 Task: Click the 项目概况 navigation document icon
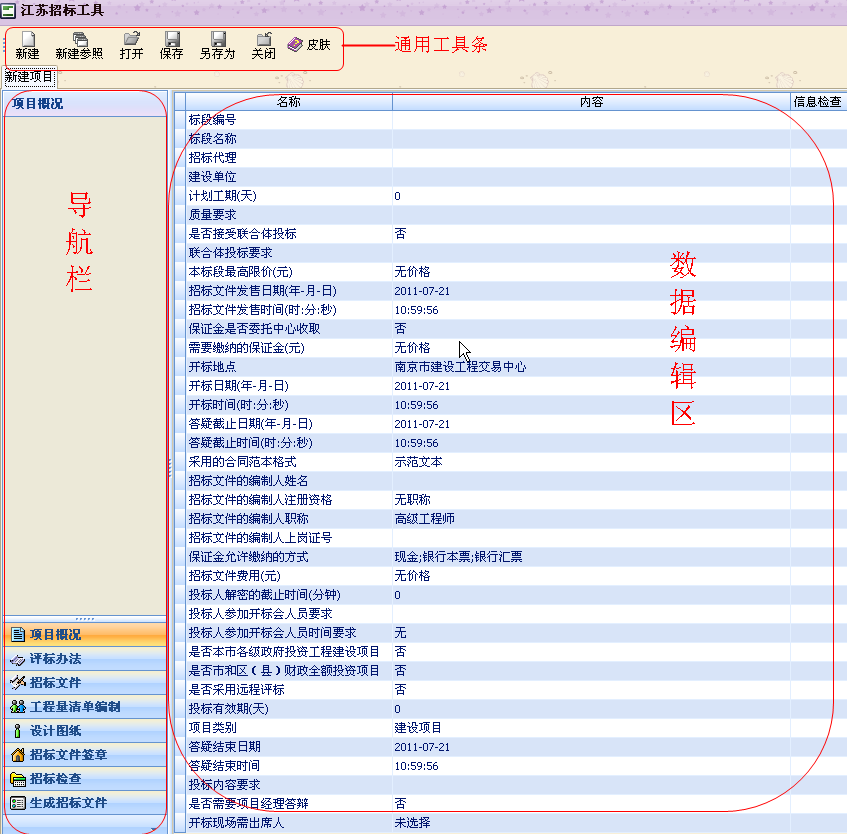pos(18,635)
